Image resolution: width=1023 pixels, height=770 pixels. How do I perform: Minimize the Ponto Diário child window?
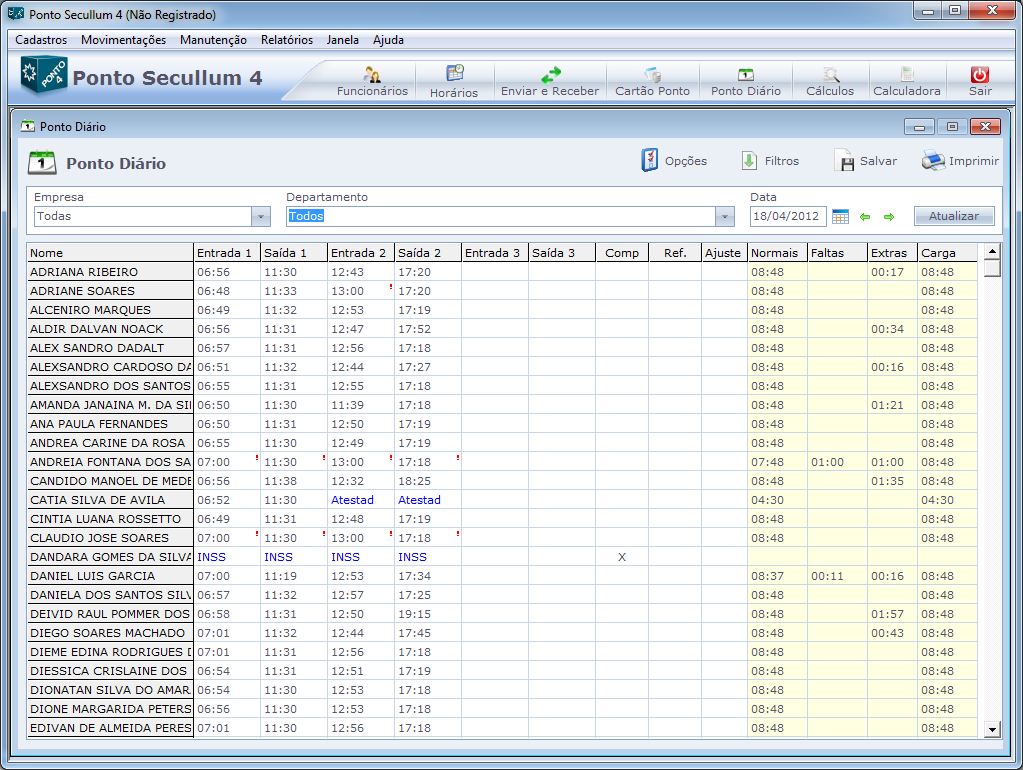[919, 127]
